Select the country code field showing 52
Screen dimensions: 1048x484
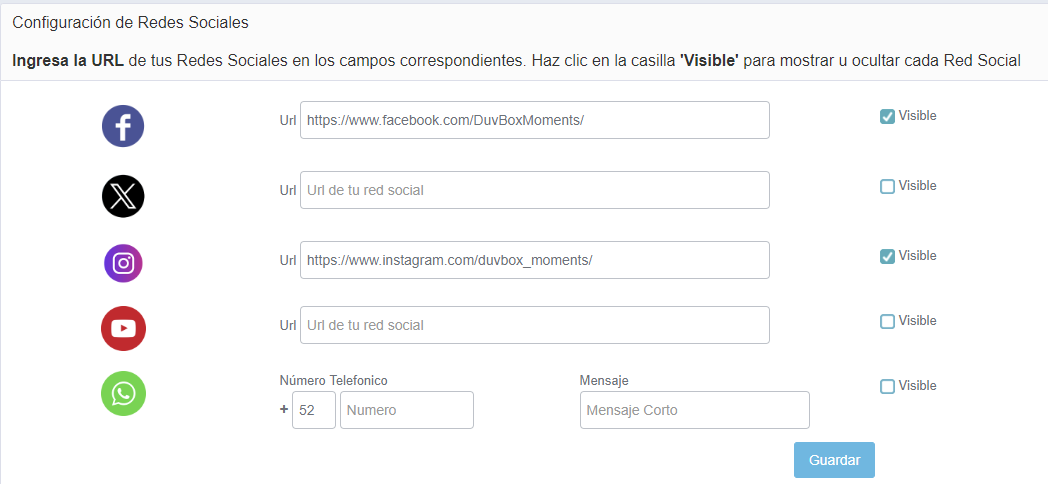pos(313,410)
